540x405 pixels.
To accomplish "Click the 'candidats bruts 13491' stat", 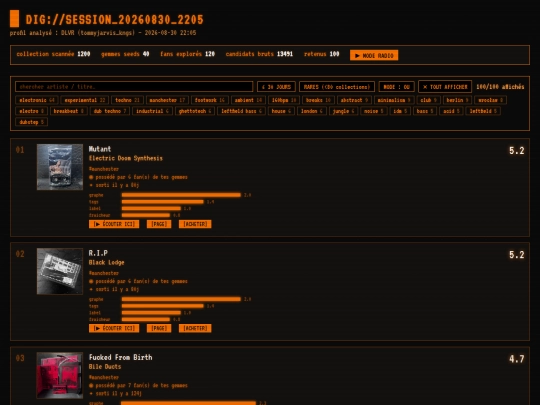I will point(259,54).
